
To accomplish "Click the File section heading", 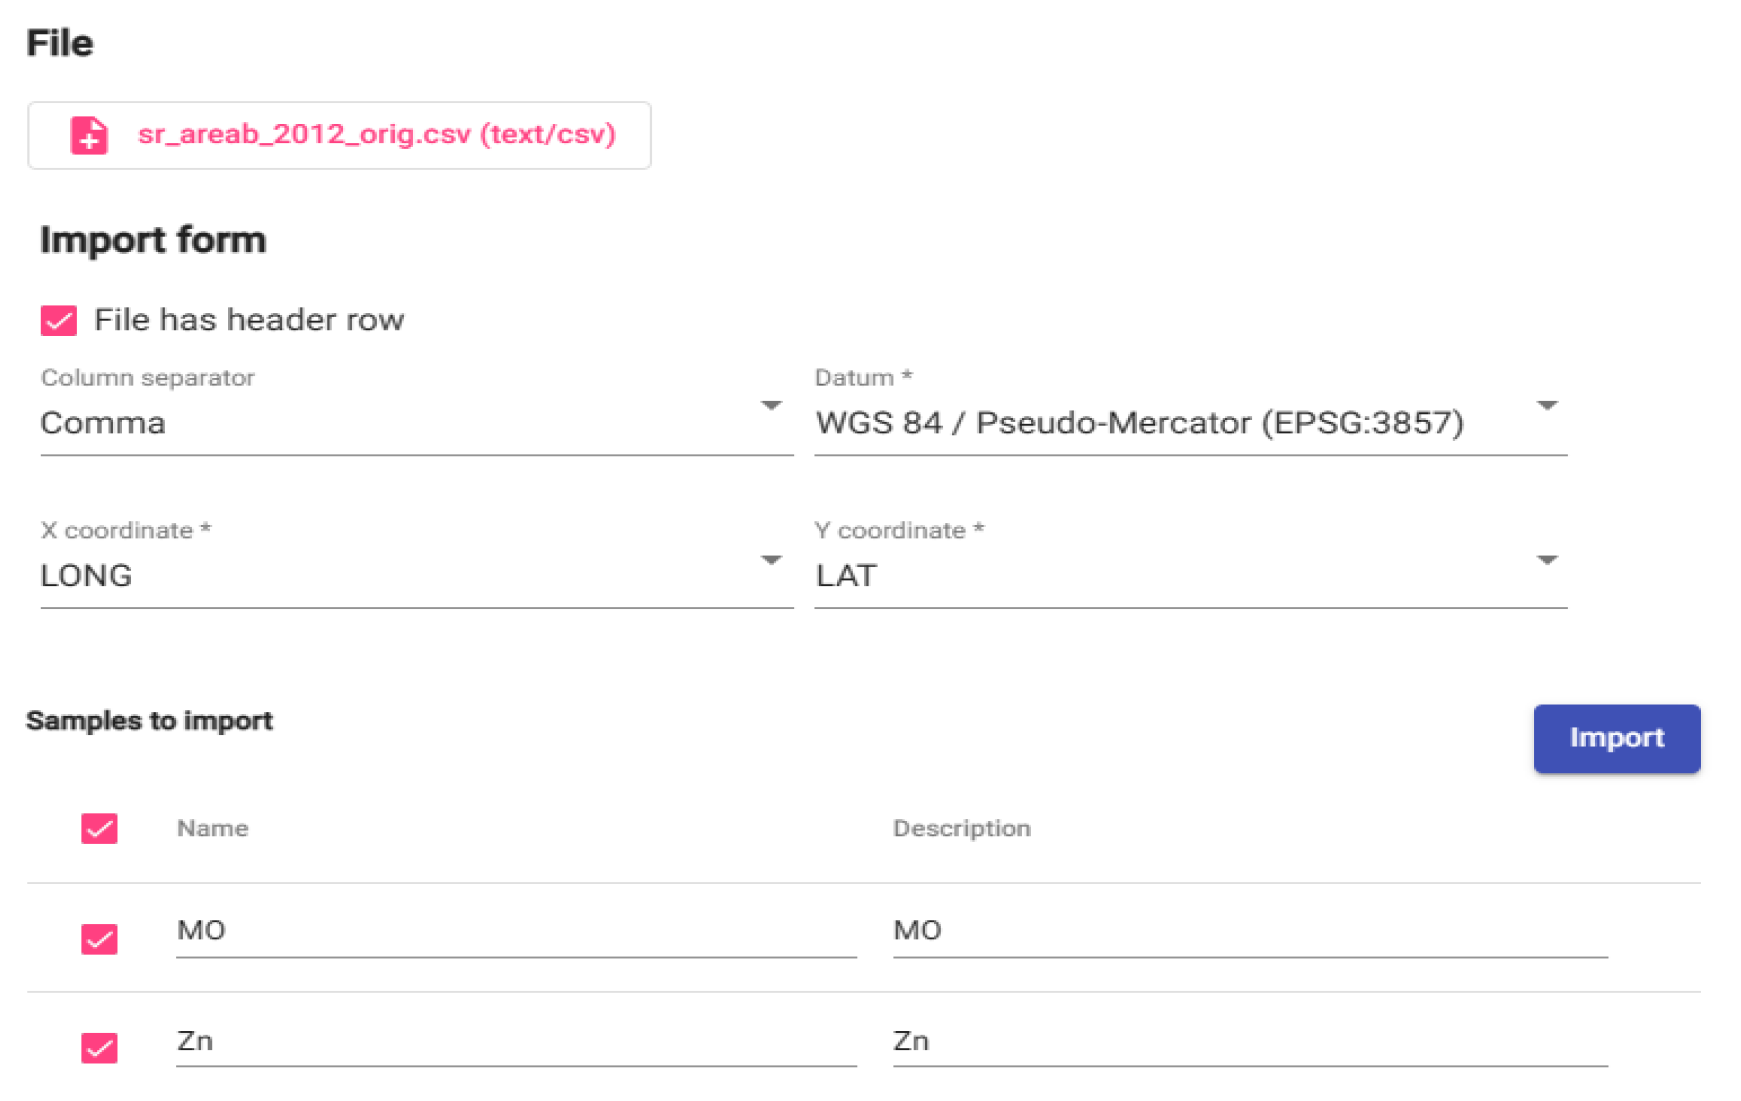I will tap(60, 43).
